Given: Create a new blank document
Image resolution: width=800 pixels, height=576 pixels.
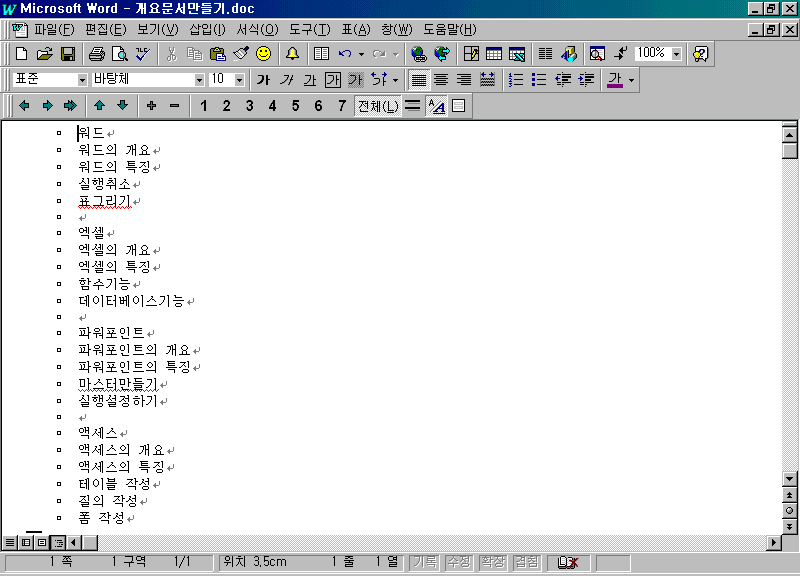Looking at the screenshot, I should click(21, 54).
